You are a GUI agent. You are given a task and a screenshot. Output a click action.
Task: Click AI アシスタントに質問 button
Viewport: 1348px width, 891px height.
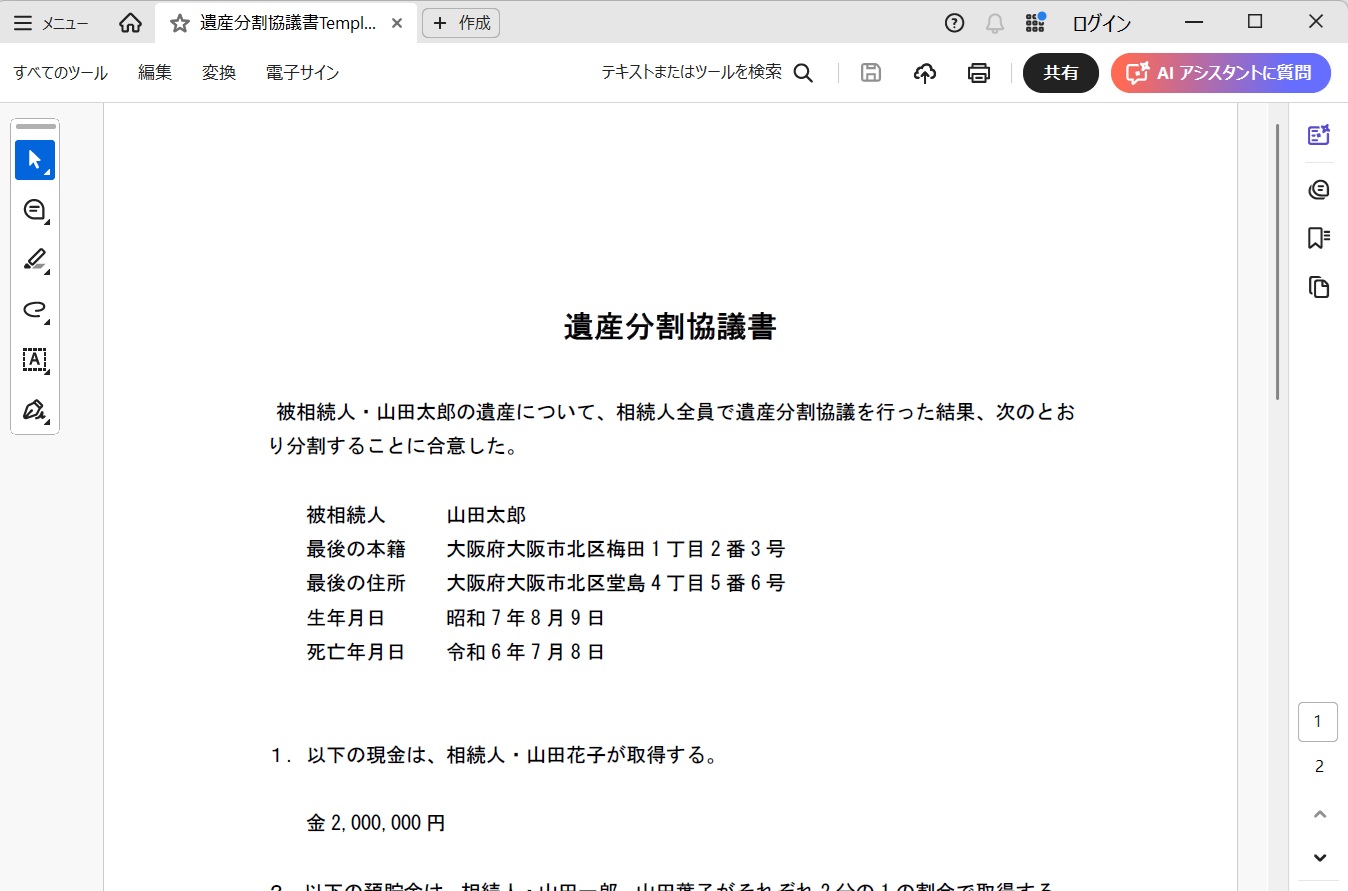tap(1220, 73)
